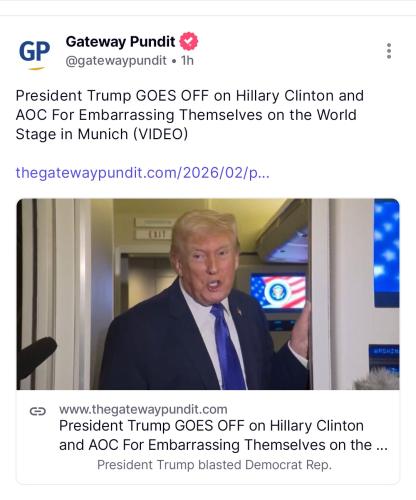Click the word Munich in the post text

point(103,134)
